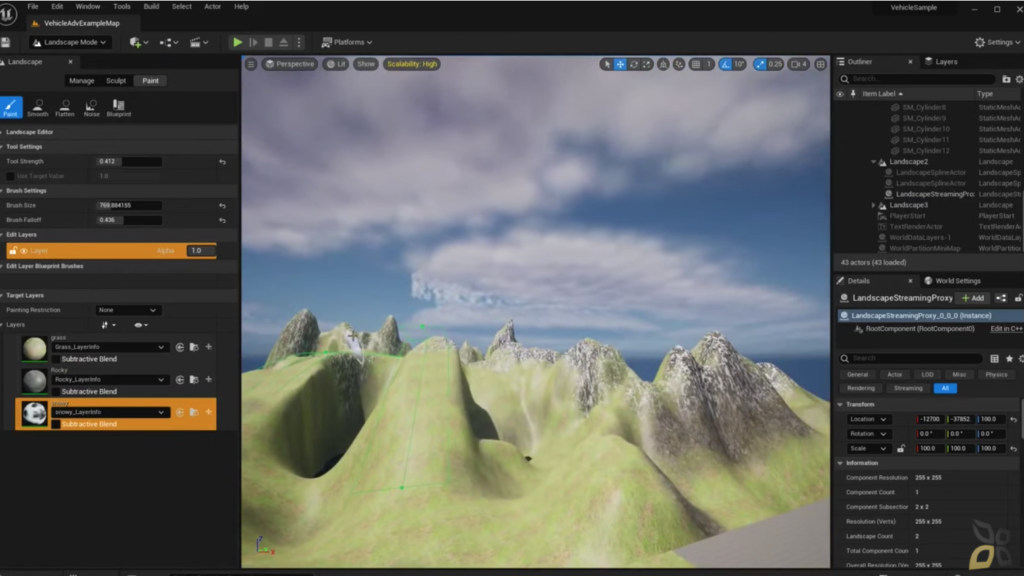
Task: Open the snowy_LayerInfo asset dropdown
Action: tap(109, 412)
